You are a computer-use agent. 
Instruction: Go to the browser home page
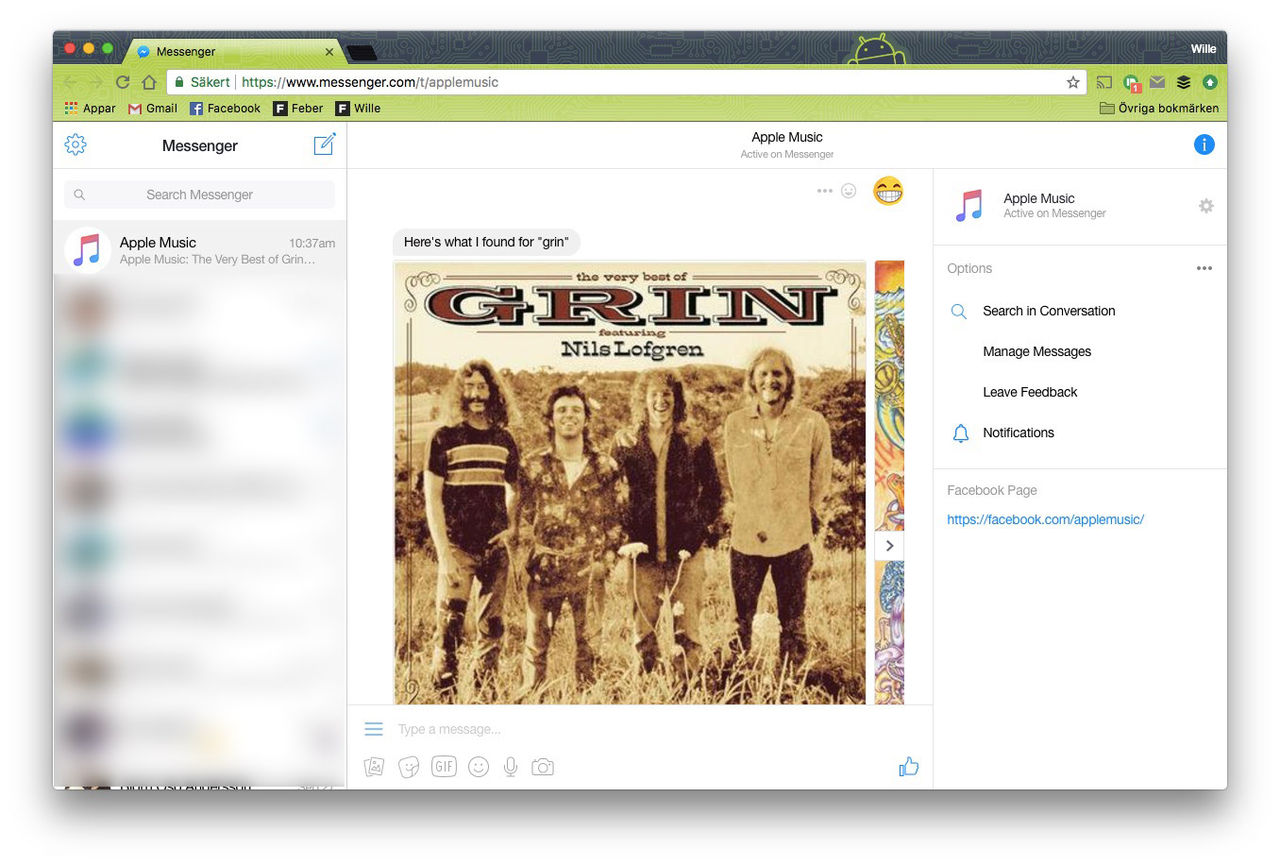148,82
